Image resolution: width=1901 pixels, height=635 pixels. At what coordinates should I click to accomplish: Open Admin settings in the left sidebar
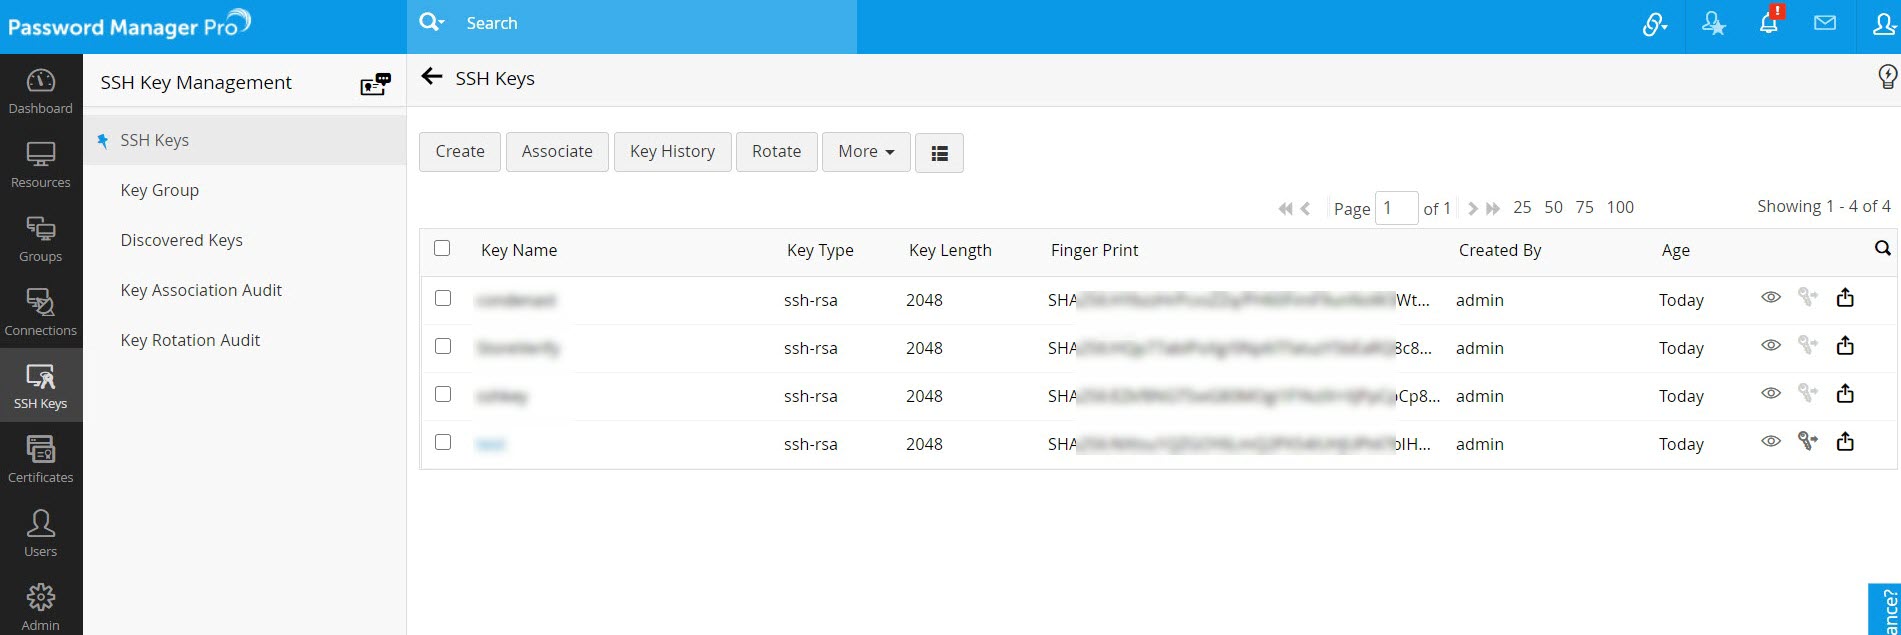(40, 607)
